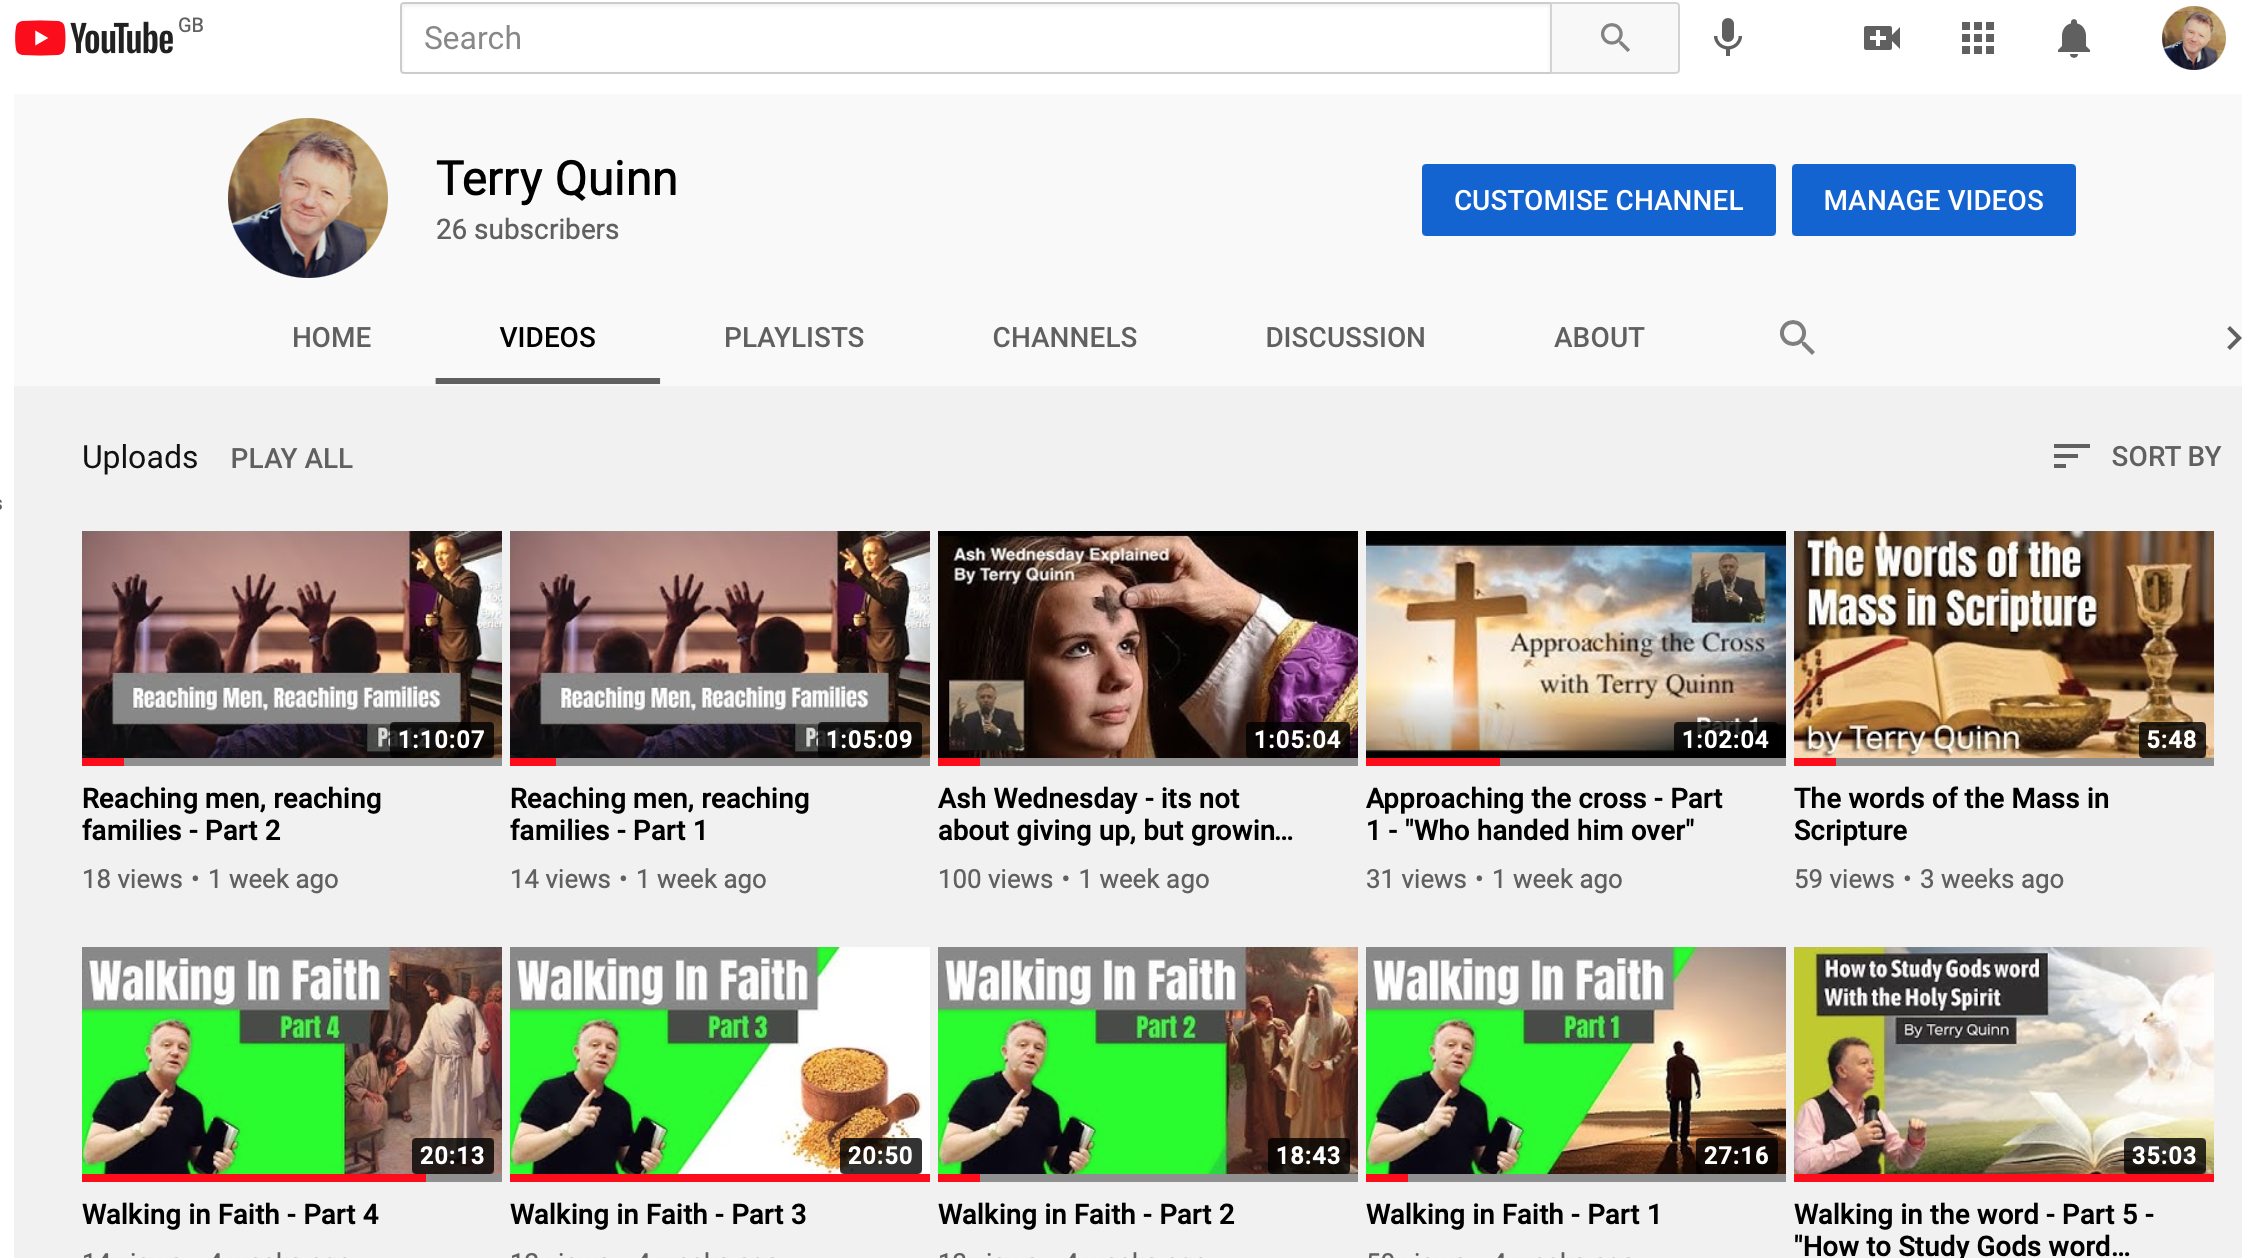Screen dimensions: 2242x1258
Task: Open the channel search icon
Action: [1795, 337]
